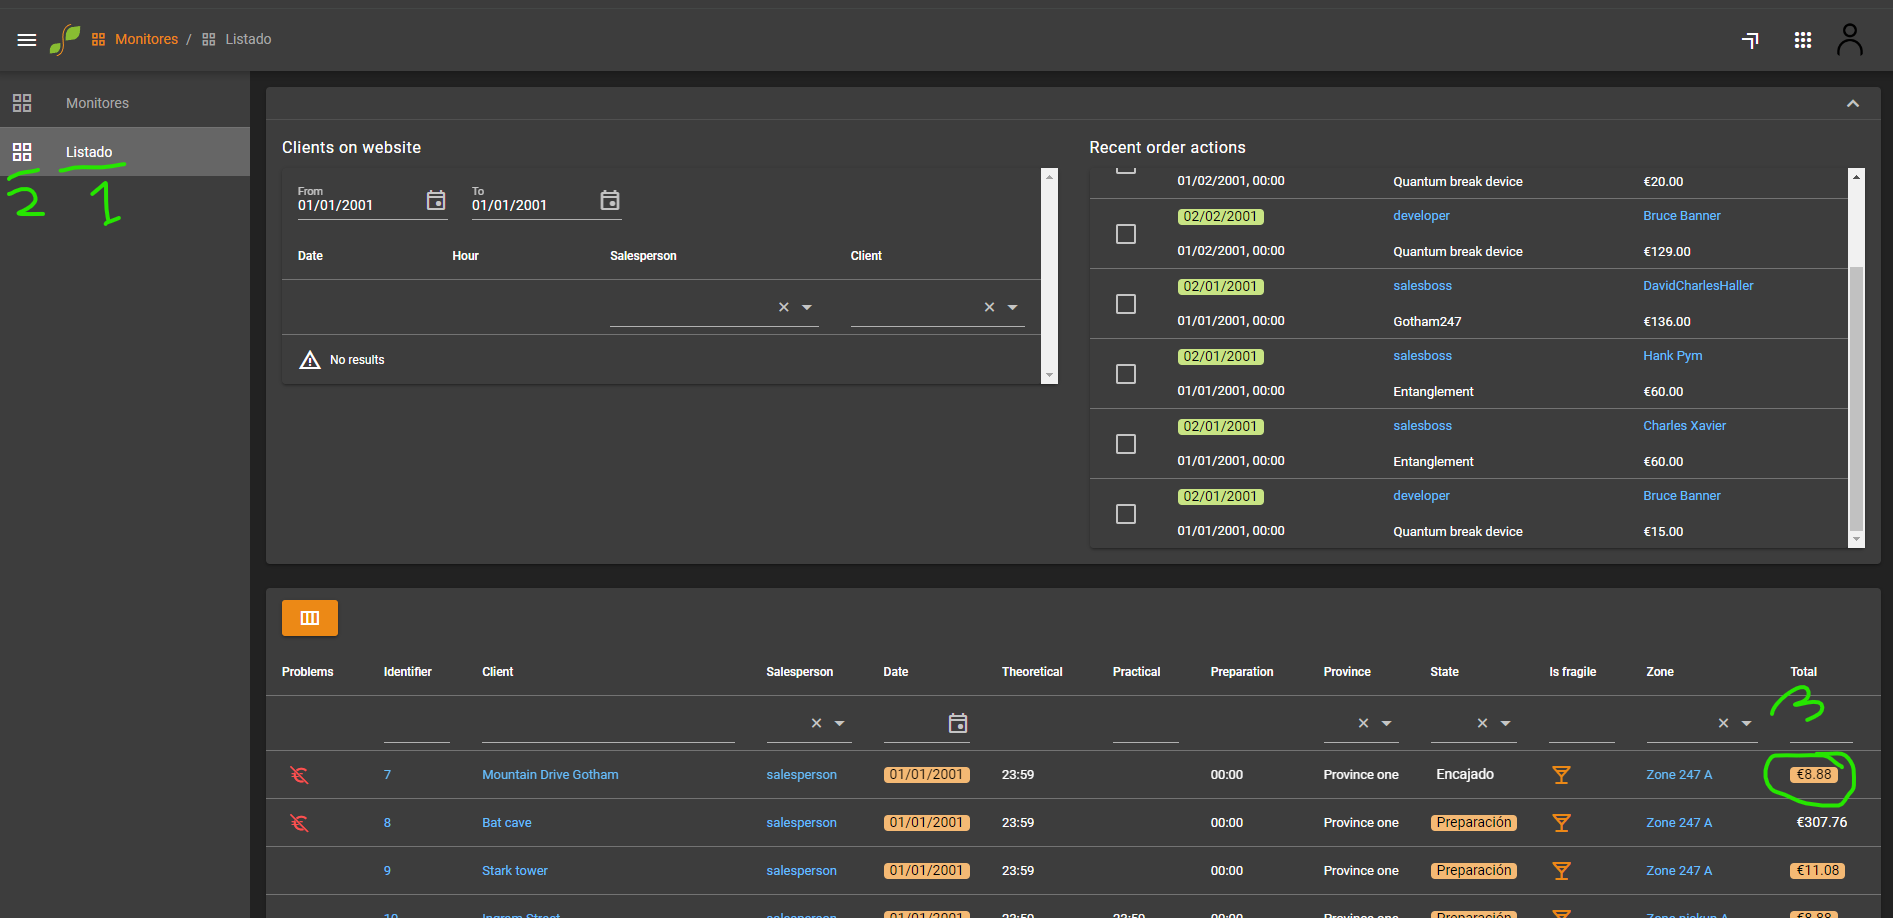
Task: Open the To date calendar picker
Action: pos(610,201)
